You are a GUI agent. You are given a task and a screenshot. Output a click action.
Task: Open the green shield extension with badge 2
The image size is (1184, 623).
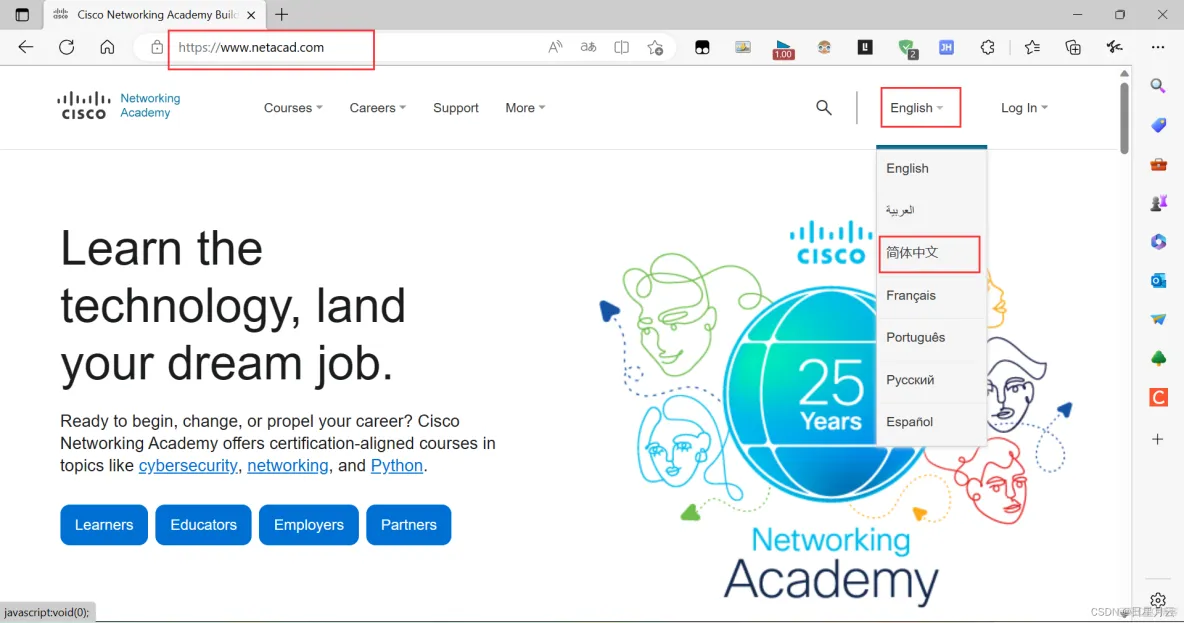click(x=908, y=49)
